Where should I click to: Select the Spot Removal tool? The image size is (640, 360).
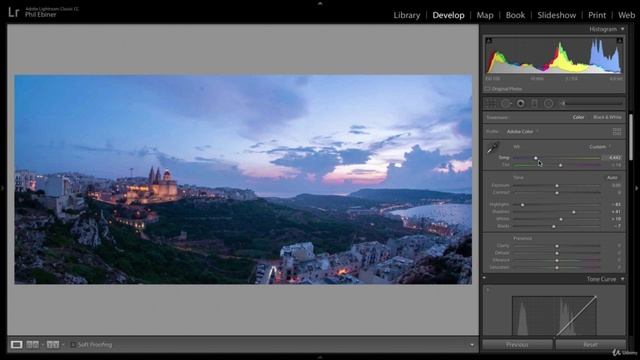pyautogui.click(x=506, y=104)
